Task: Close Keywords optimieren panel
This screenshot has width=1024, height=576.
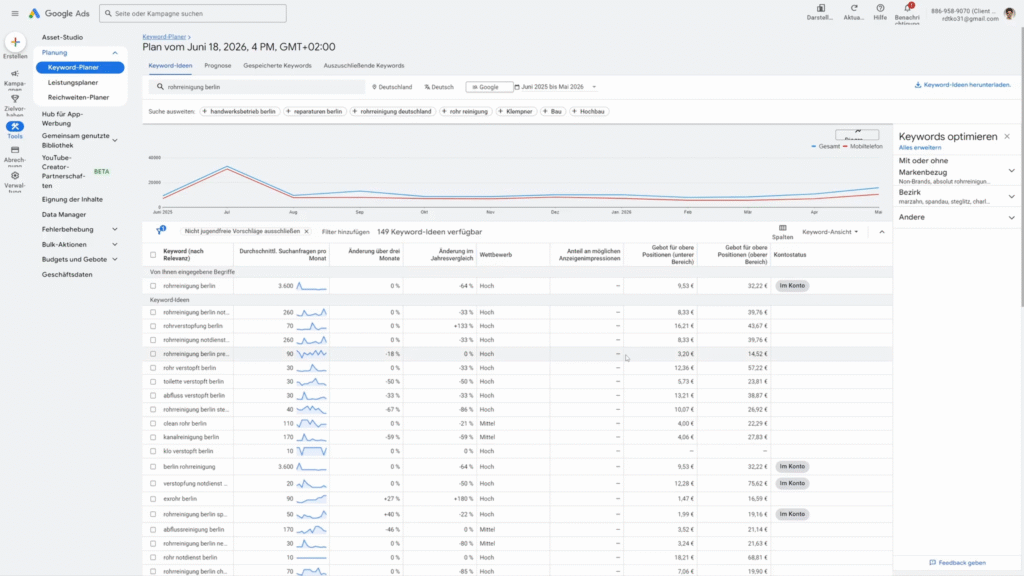Action: coord(1007,136)
